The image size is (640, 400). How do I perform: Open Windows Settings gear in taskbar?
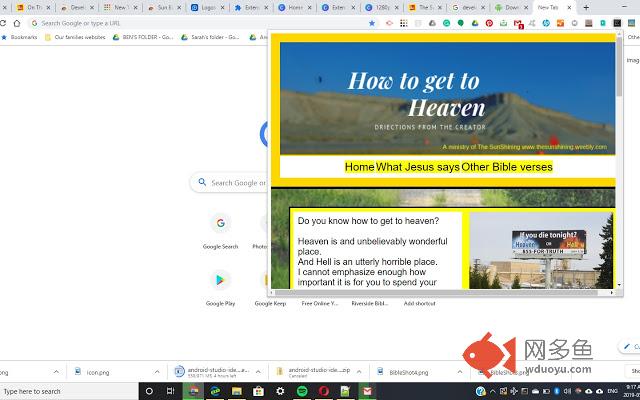coord(280,391)
